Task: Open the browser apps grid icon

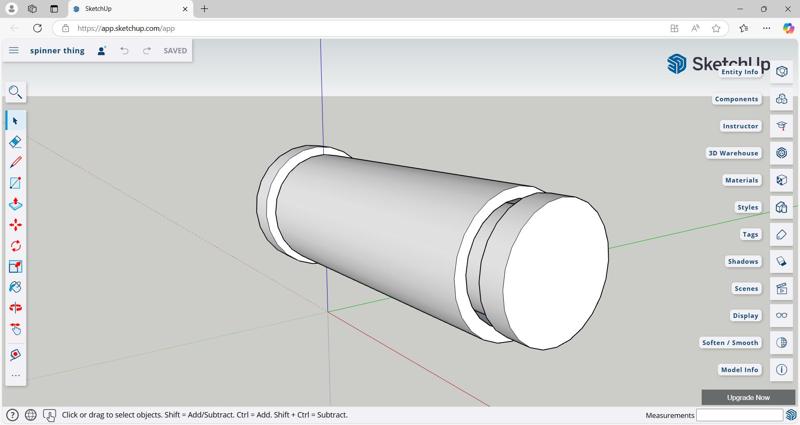Action: (674, 28)
